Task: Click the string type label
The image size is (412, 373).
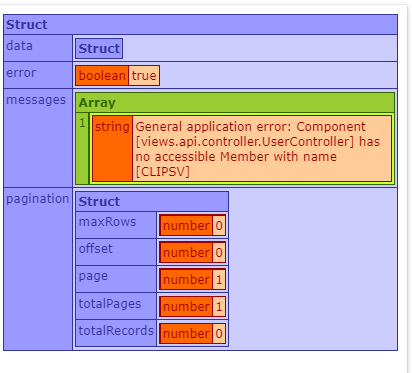Action: tap(112, 149)
